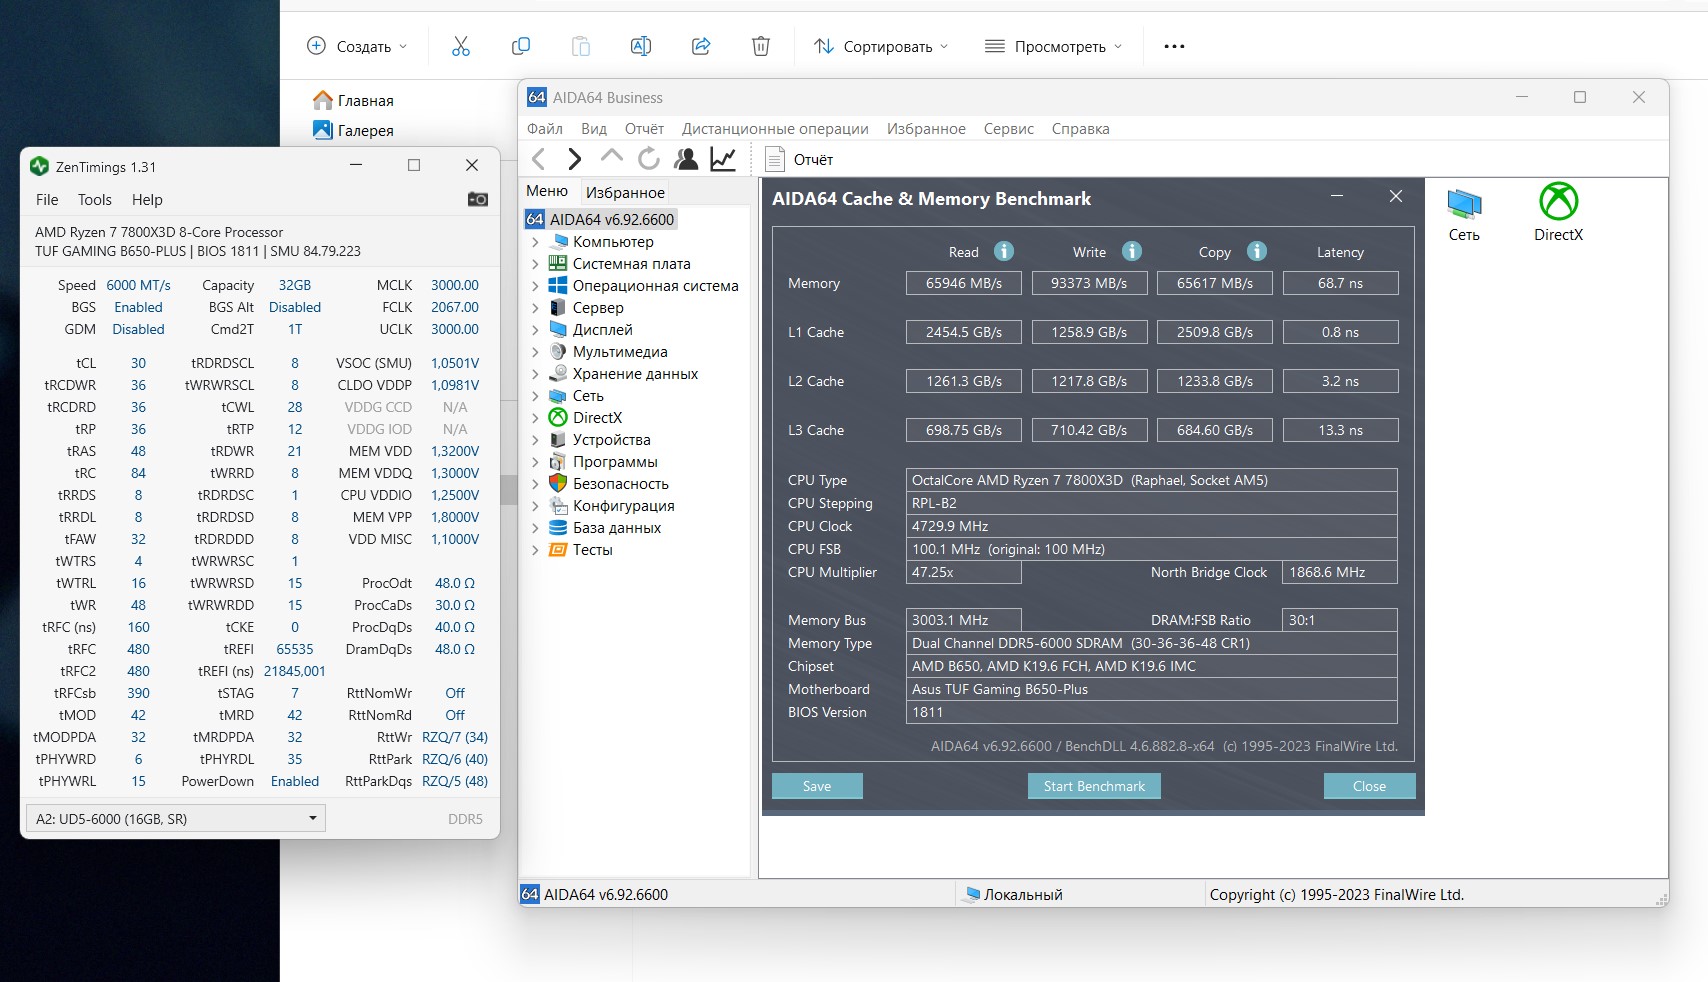Switch to the Избранное tab in AIDA64 sidebar

(625, 192)
